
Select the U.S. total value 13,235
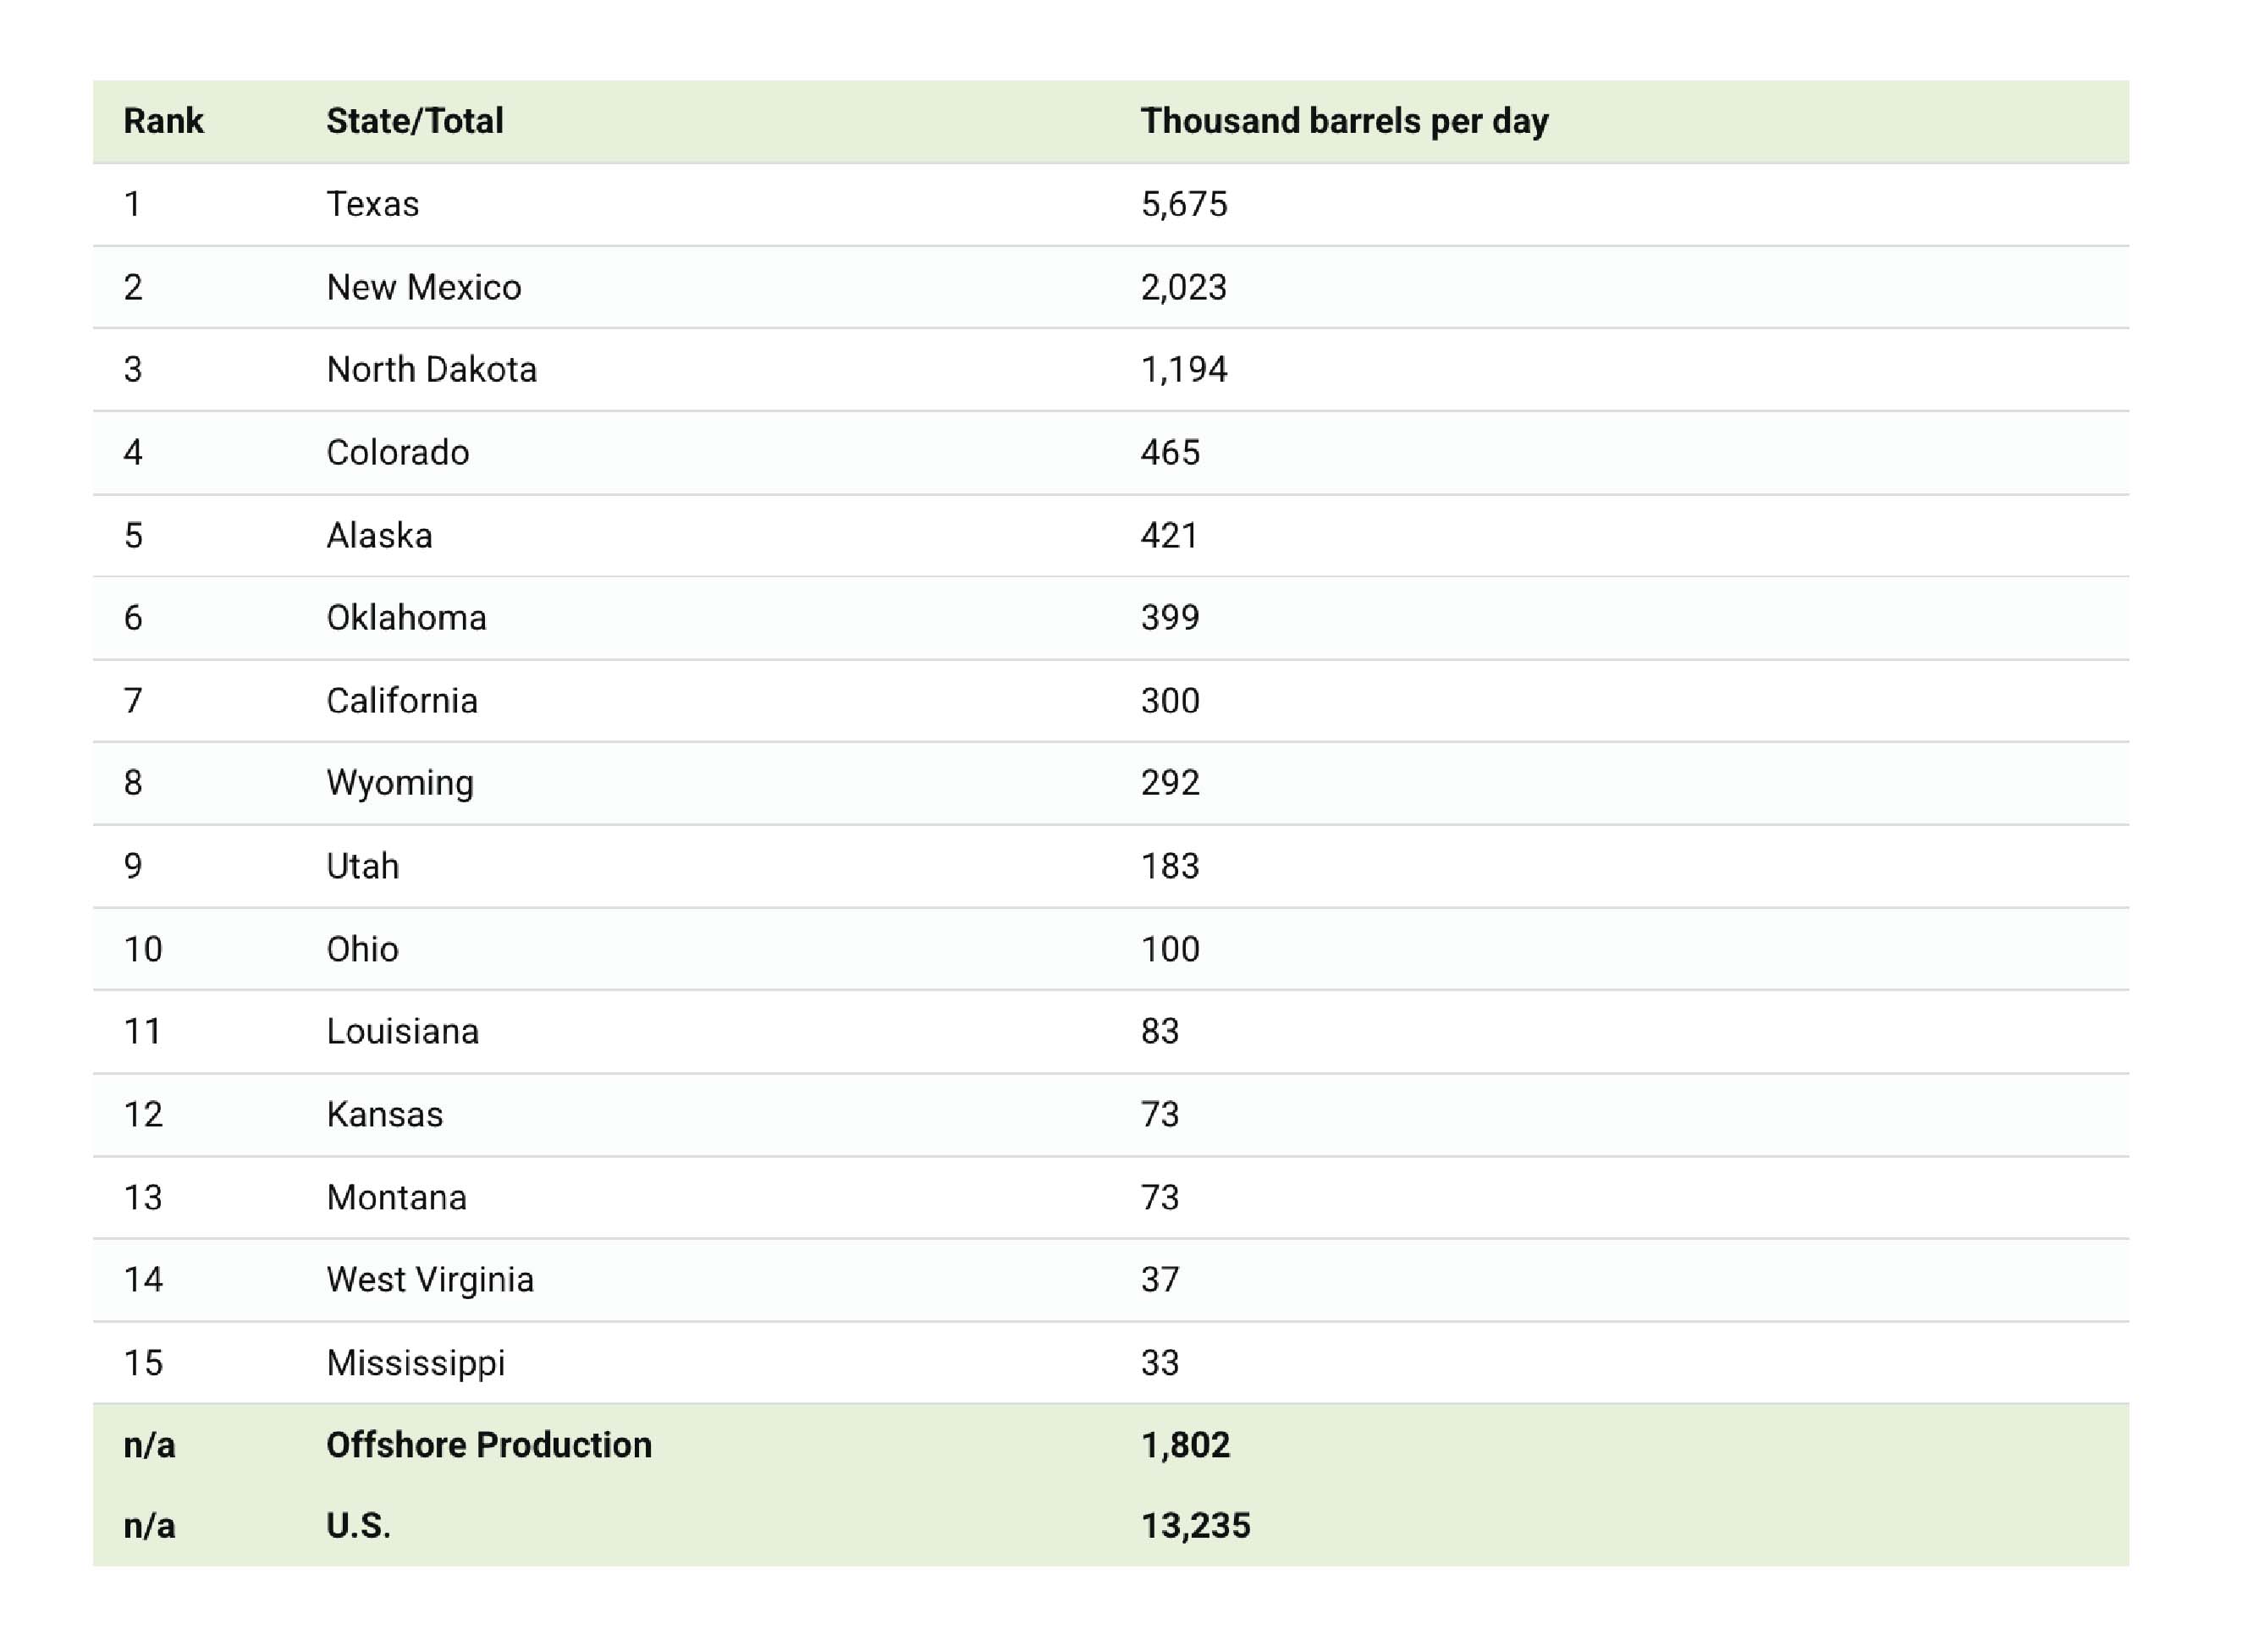click(x=1194, y=1526)
